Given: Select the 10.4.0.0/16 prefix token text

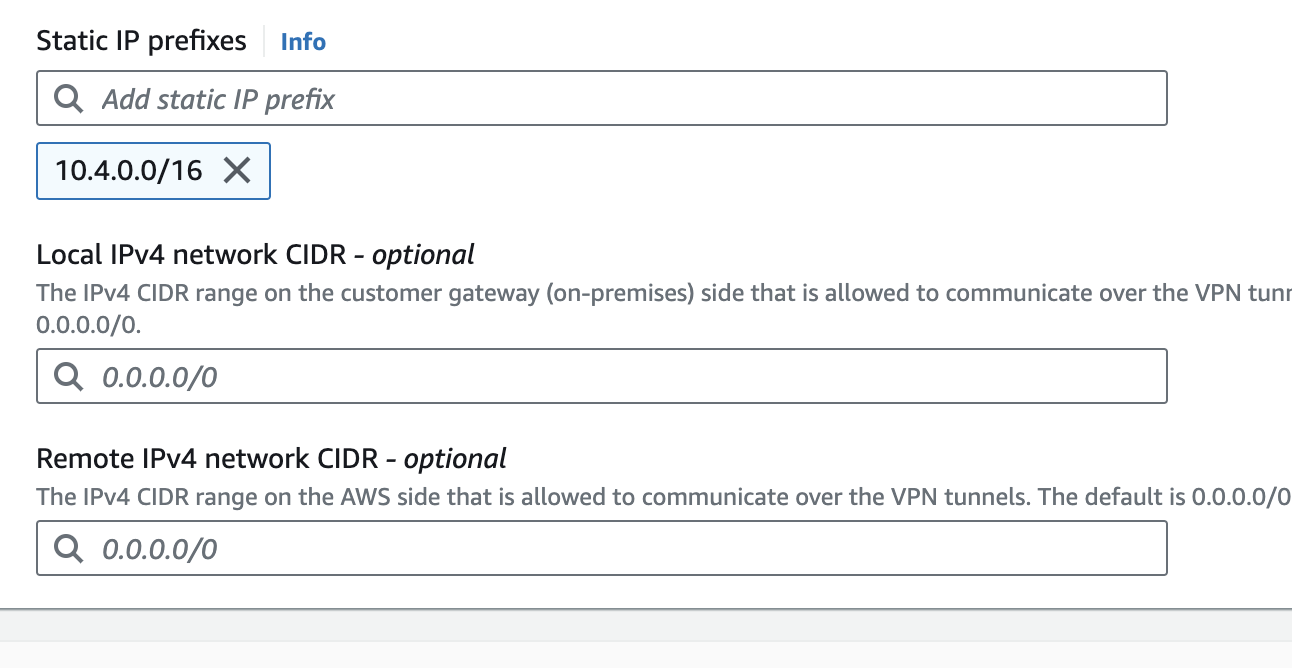Looking at the screenshot, I should click(128, 171).
